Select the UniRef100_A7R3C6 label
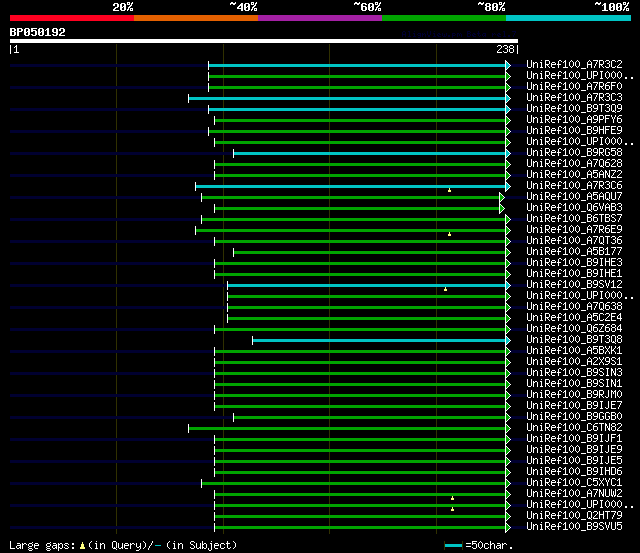 pos(574,186)
